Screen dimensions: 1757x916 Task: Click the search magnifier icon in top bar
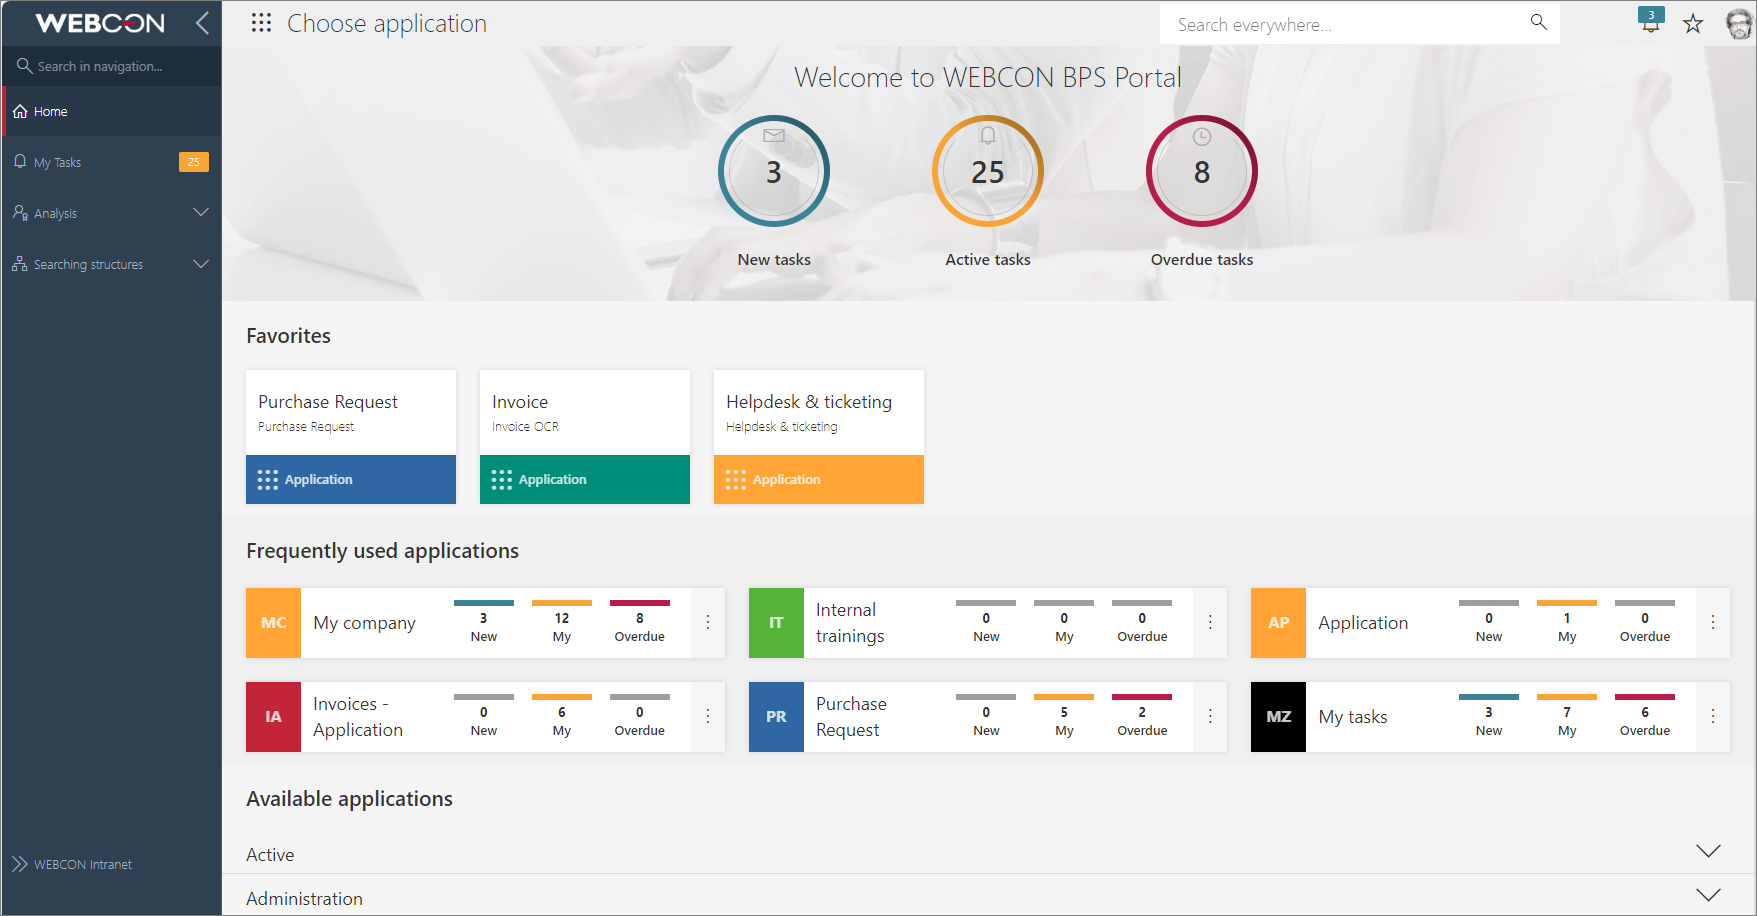pos(1538,22)
